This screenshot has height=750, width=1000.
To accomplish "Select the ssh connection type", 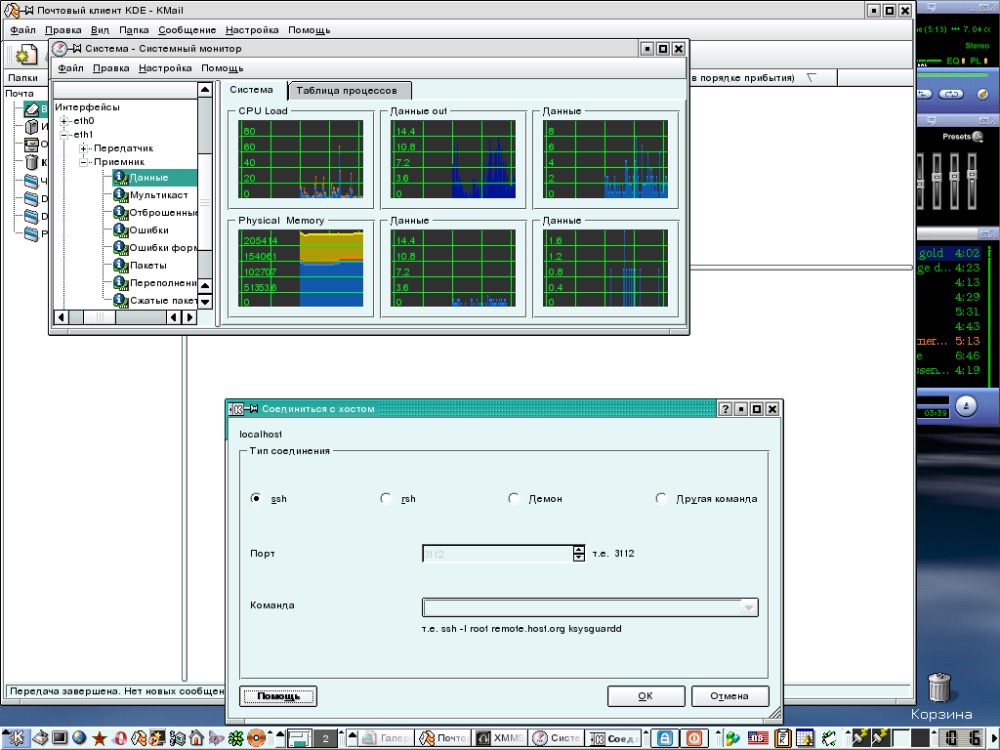I will pyautogui.click(x=256, y=498).
